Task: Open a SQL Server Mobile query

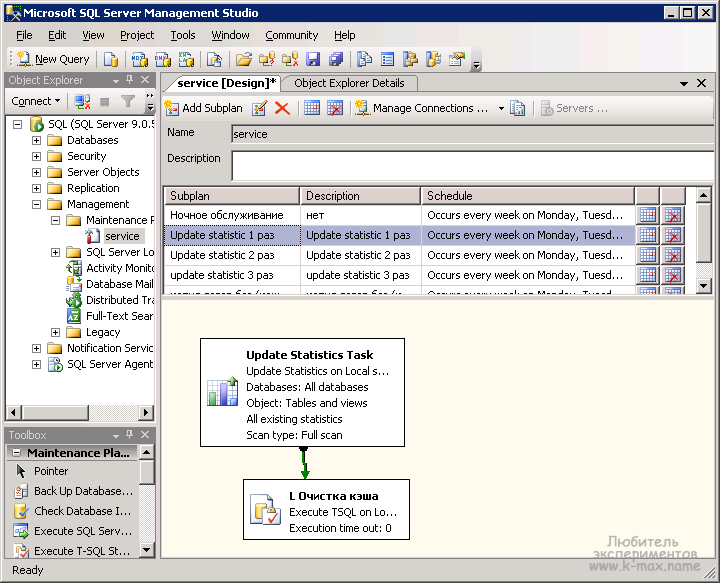Action: 214,59
